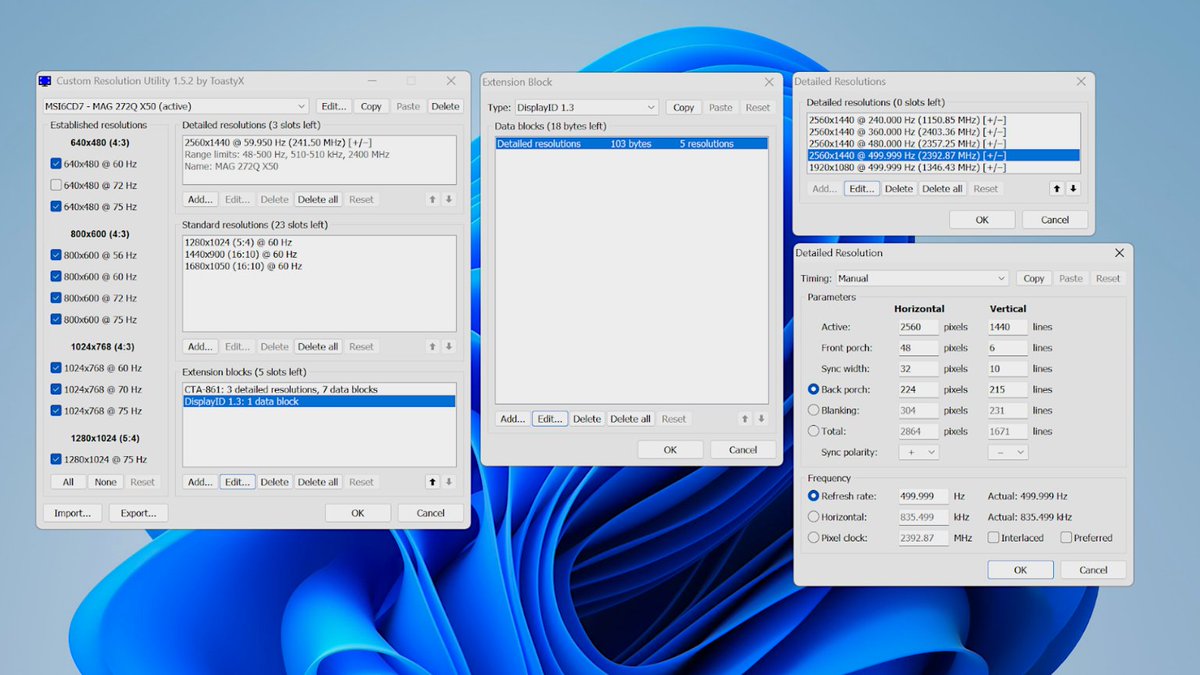Click Delete all under Standard resolutions
The width and height of the screenshot is (1200, 675).
[x=318, y=346]
